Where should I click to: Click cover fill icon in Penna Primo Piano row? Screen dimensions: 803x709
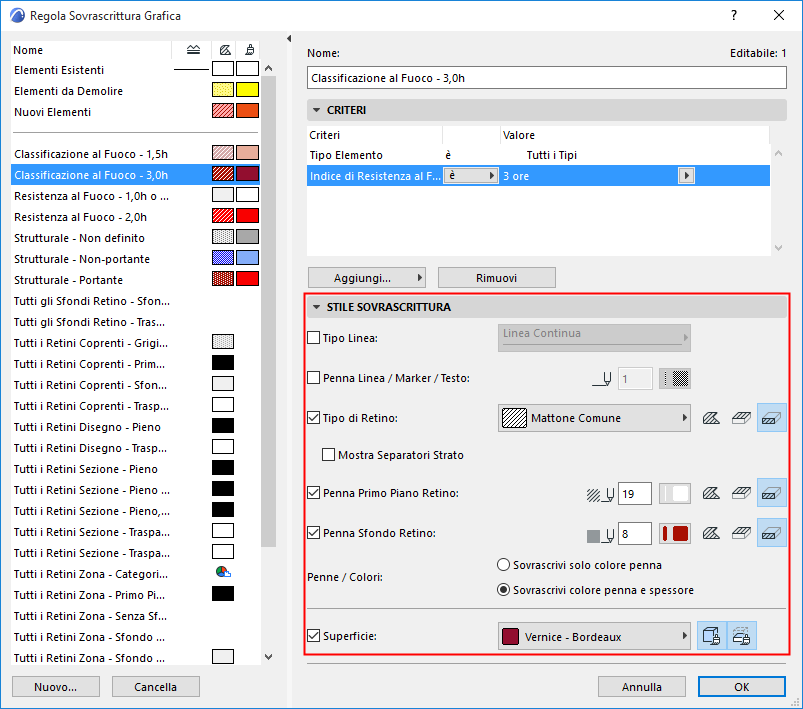click(741, 493)
